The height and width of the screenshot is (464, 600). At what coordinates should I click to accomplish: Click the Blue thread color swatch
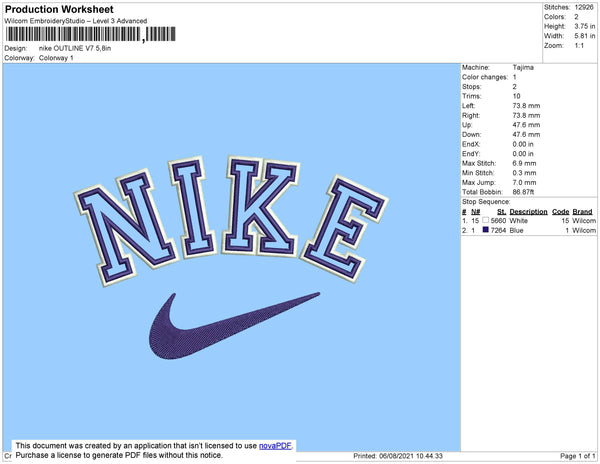(486, 230)
